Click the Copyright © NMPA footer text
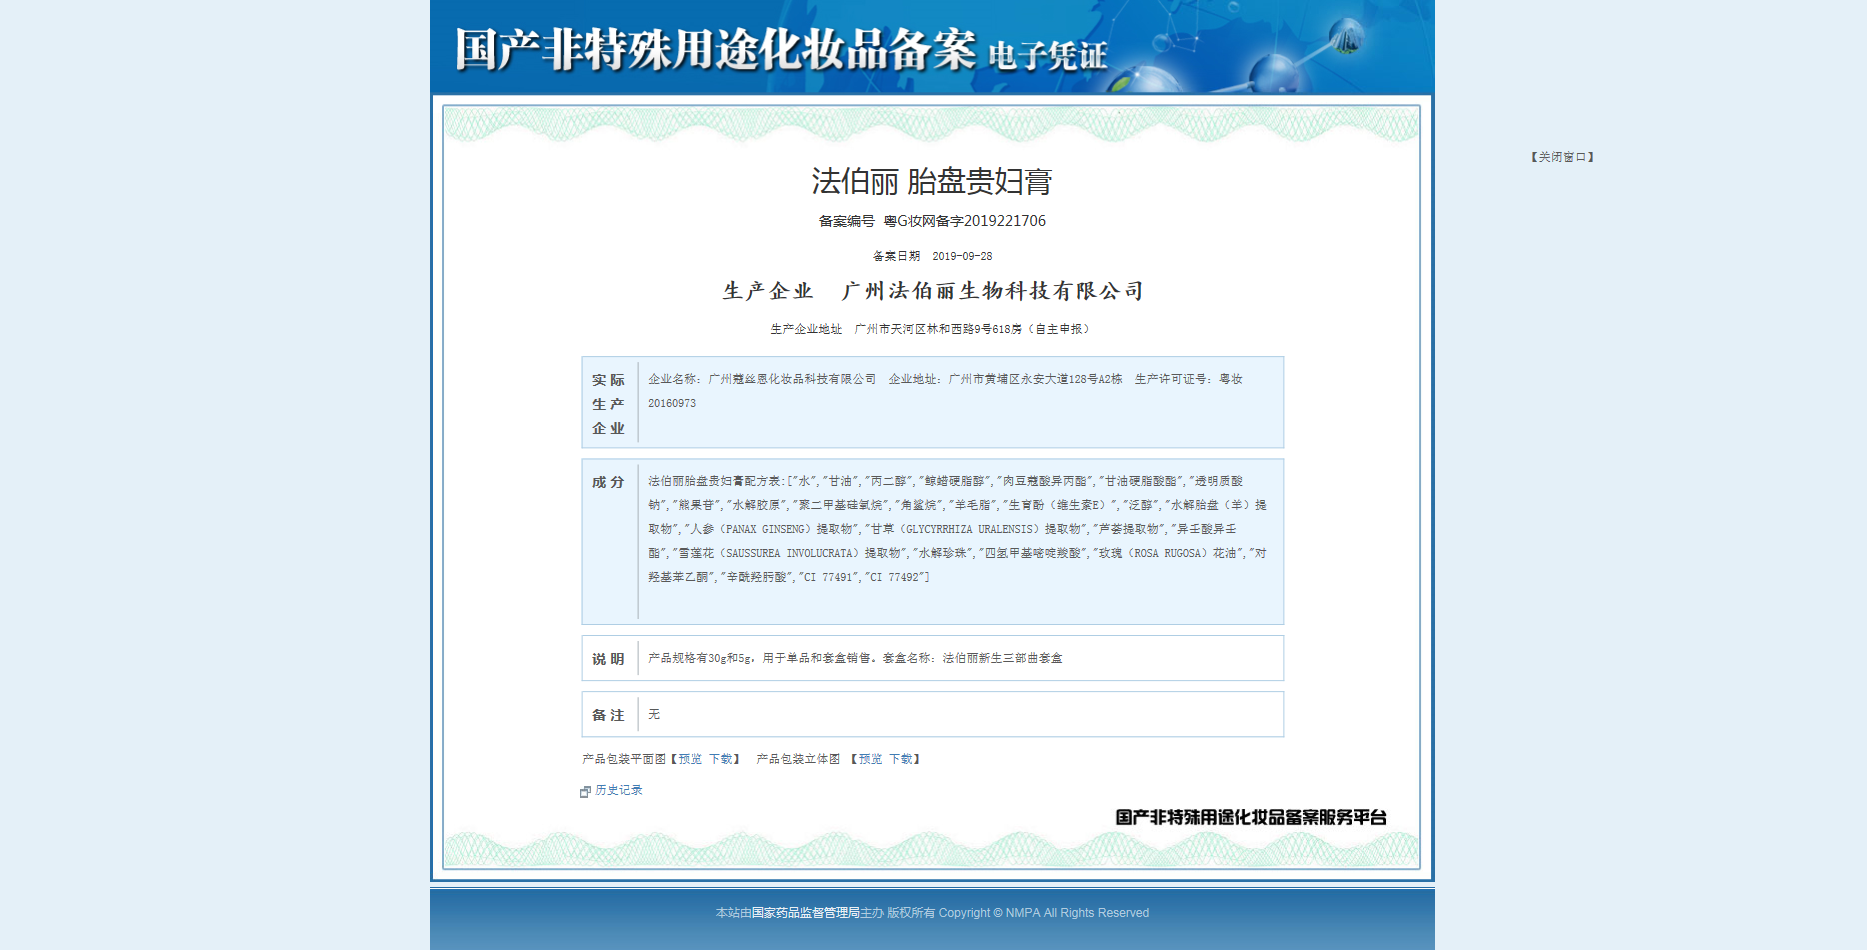 pos(1044,913)
